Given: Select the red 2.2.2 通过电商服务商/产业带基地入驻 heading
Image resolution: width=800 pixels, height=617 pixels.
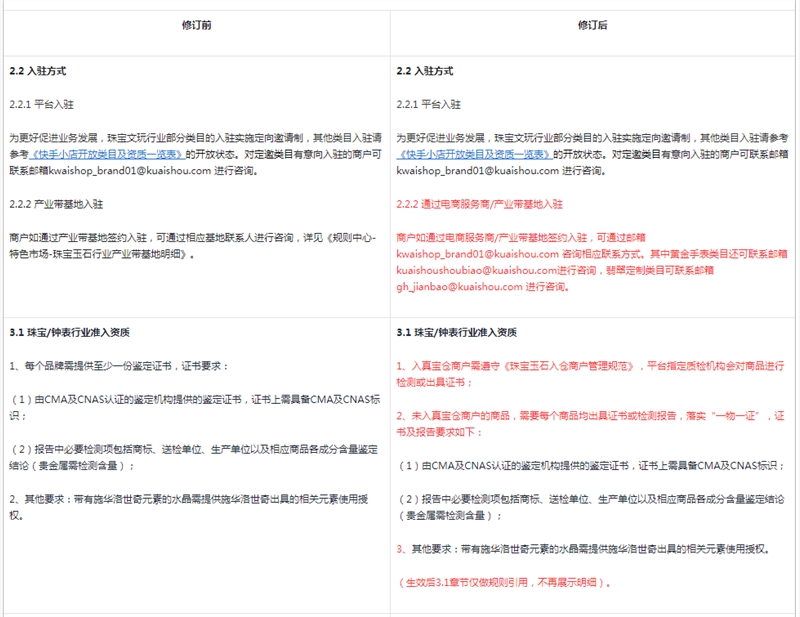Looking at the screenshot, I should coord(480,203).
